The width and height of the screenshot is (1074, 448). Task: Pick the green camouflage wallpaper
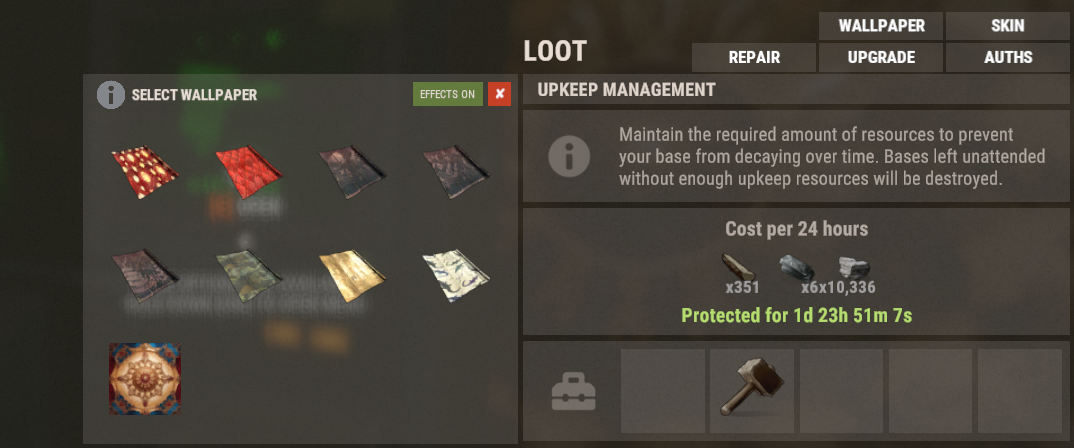click(249, 275)
